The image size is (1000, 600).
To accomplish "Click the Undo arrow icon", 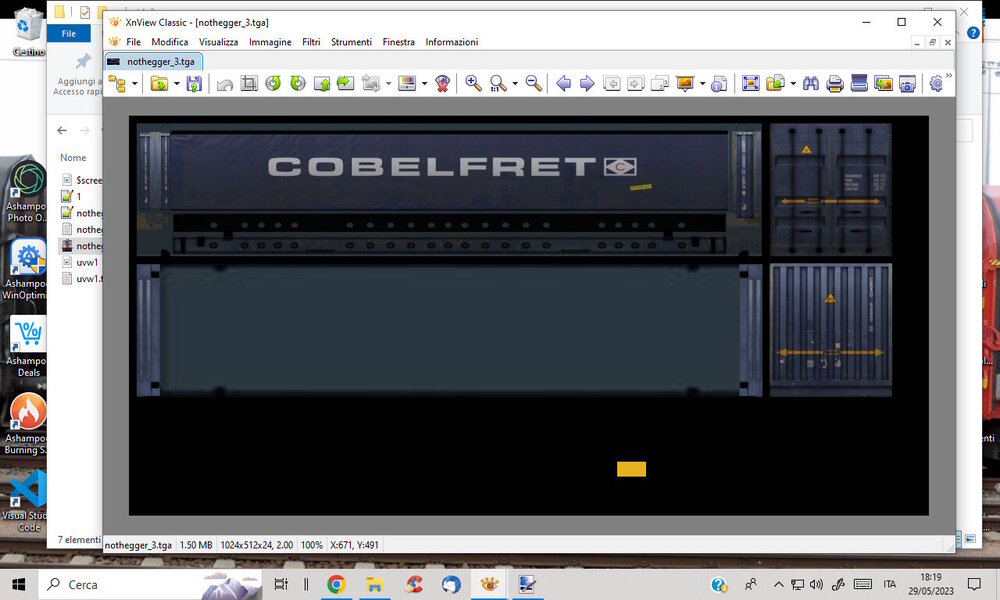I will [224, 84].
